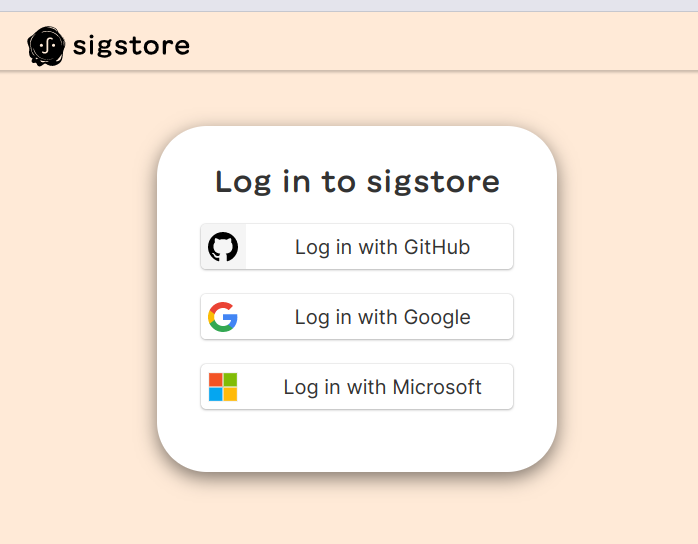The width and height of the screenshot is (698, 544).
Task: Click the word sigstore in card heading
Action: point(434,183)
